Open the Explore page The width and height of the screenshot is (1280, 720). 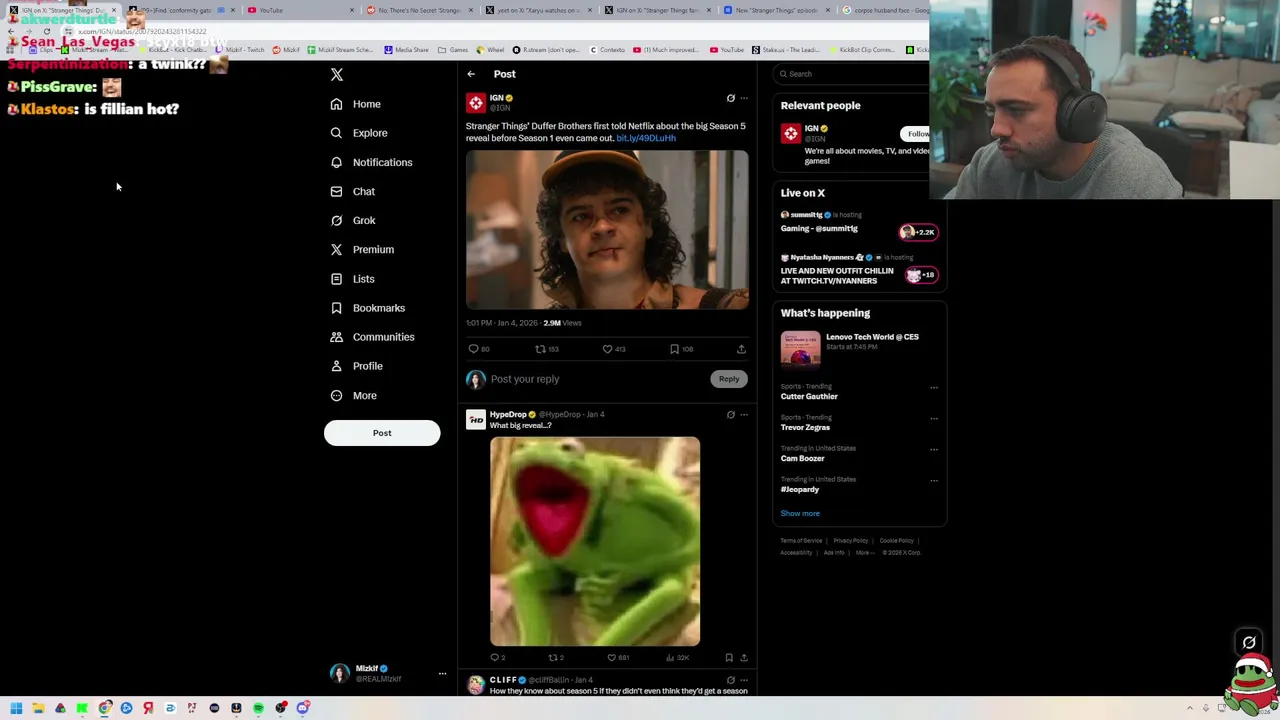[359, 133]
